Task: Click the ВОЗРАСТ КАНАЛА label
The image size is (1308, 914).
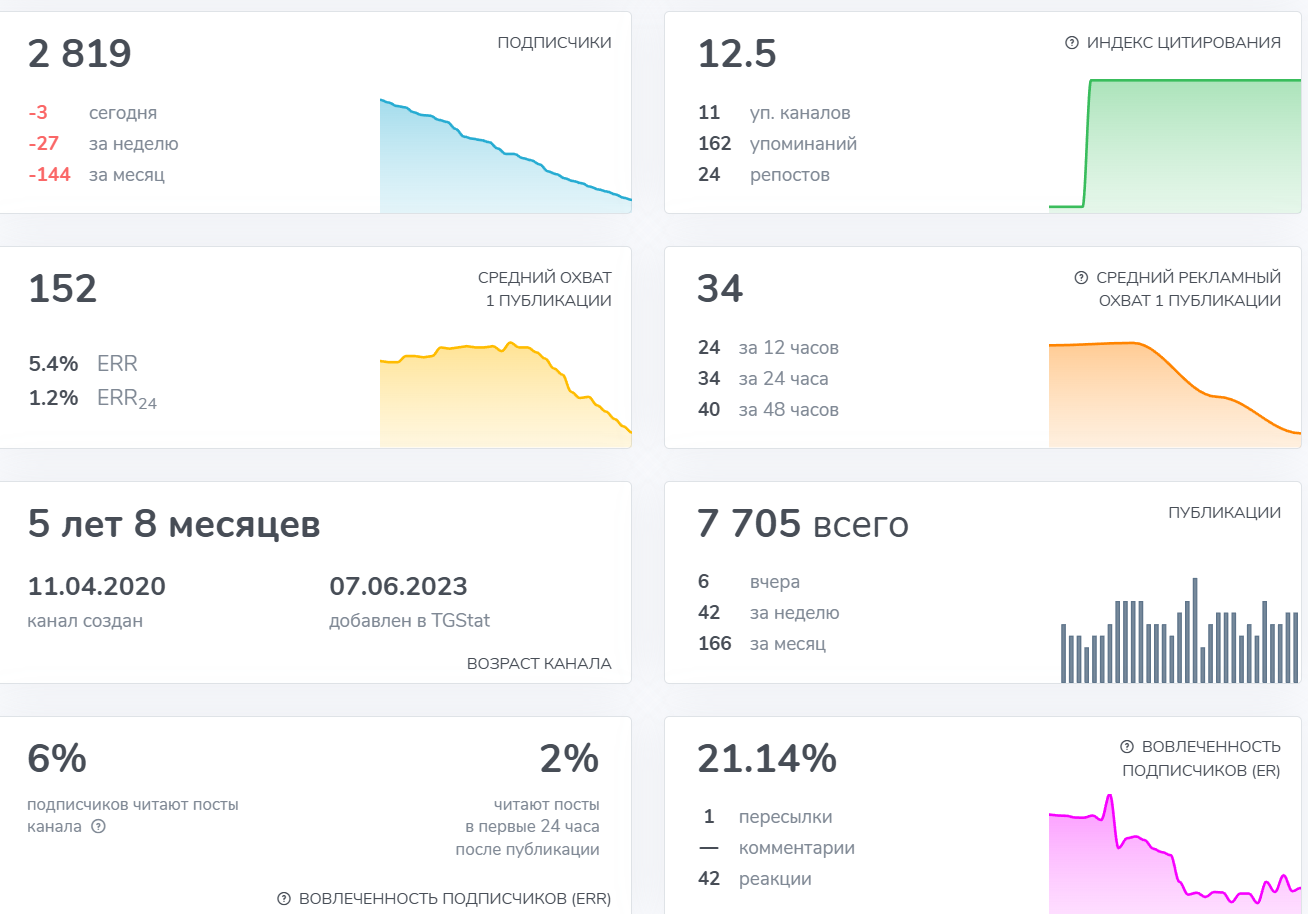Action: (539, 664)
